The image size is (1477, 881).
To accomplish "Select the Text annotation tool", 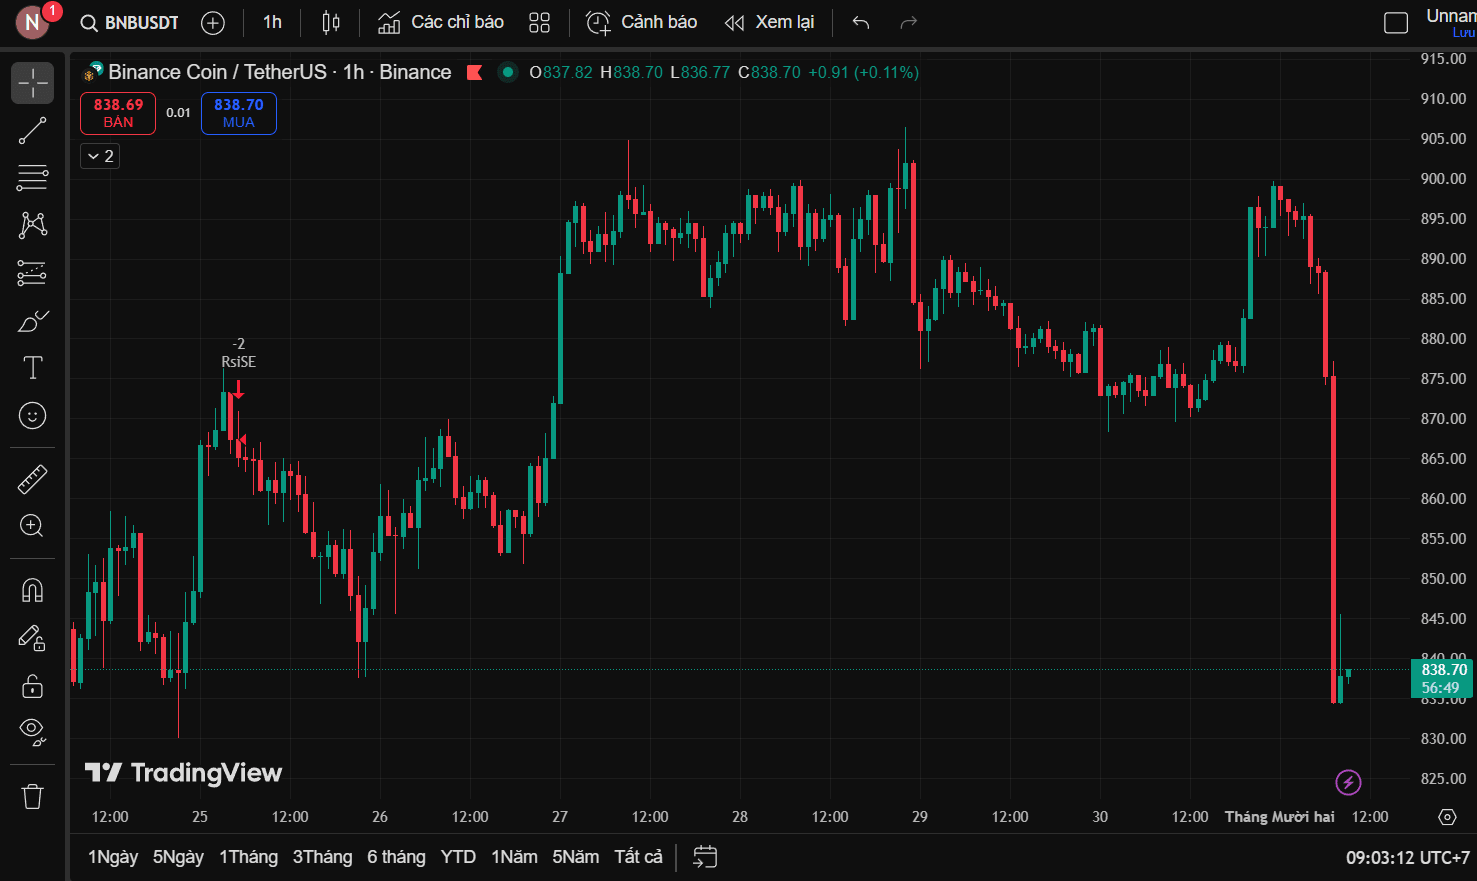I will [32, 368].
